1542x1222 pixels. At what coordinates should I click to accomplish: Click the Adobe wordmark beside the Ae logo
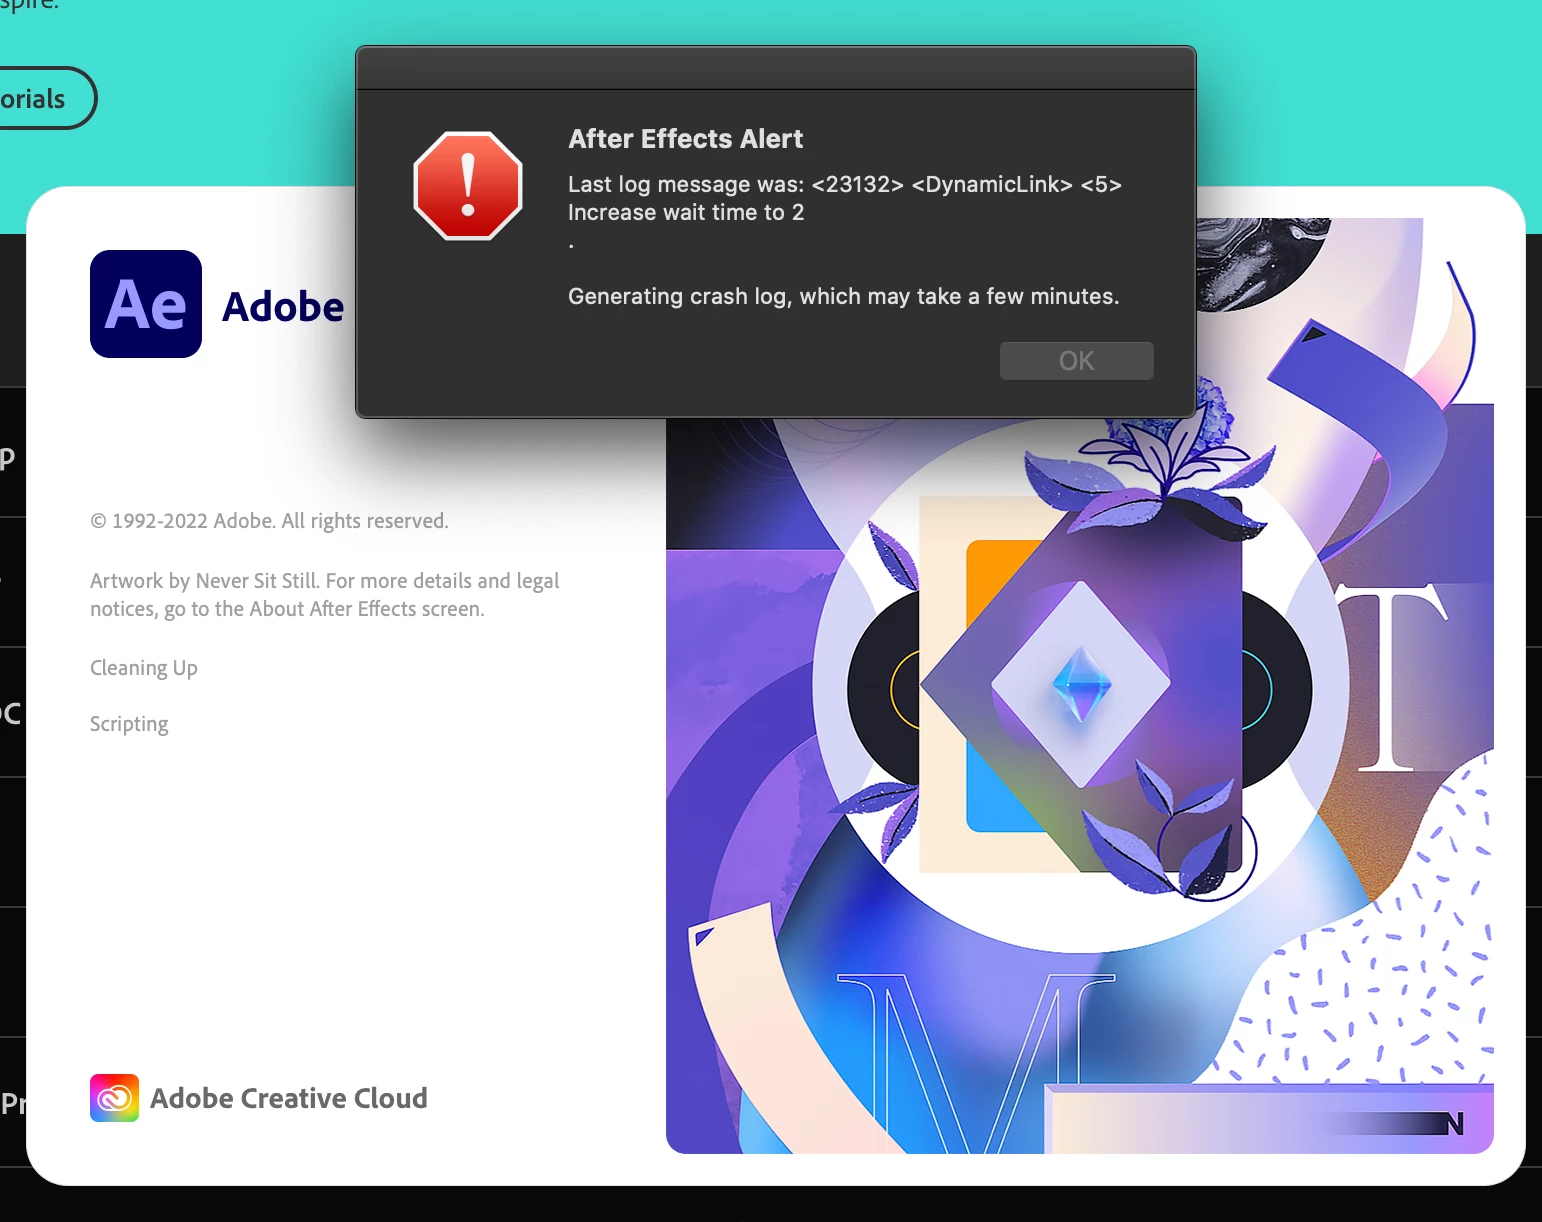click(x=283, y=307)
